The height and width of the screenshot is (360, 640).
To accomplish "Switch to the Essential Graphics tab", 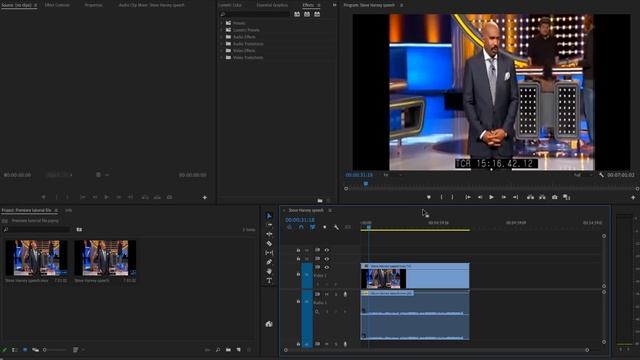I will [x=272, y=5].
